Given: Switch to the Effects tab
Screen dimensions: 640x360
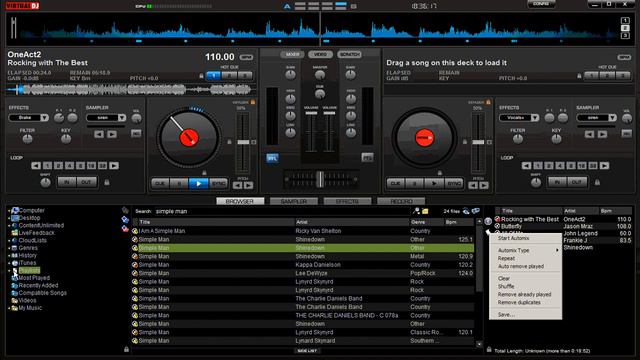Looking at the screenshot, I should click(347, 201).
